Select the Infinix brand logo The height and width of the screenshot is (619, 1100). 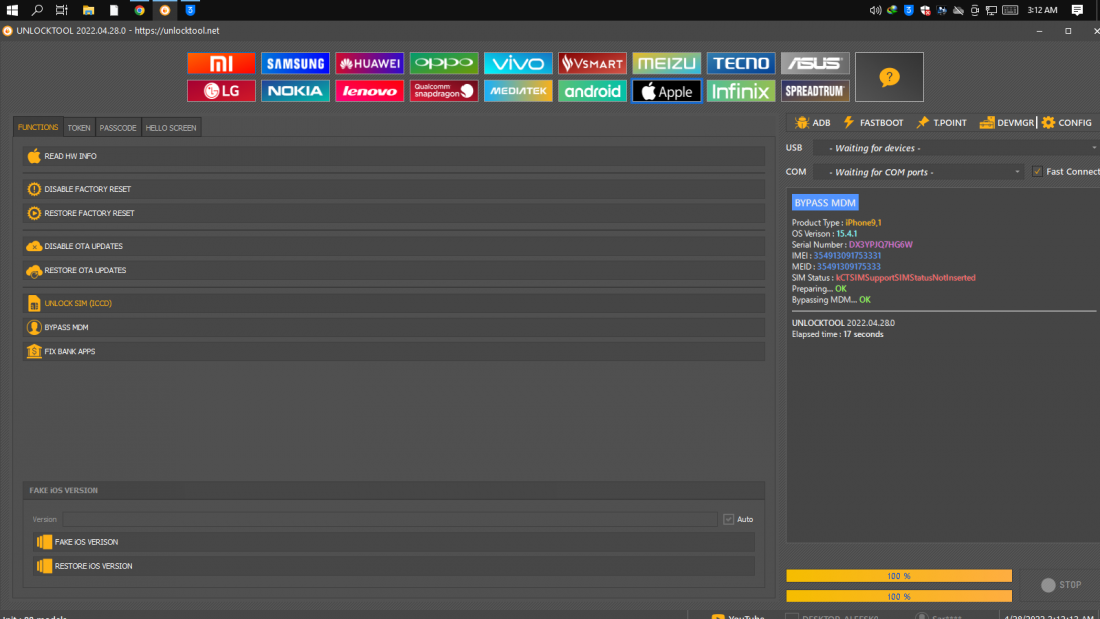741,91
